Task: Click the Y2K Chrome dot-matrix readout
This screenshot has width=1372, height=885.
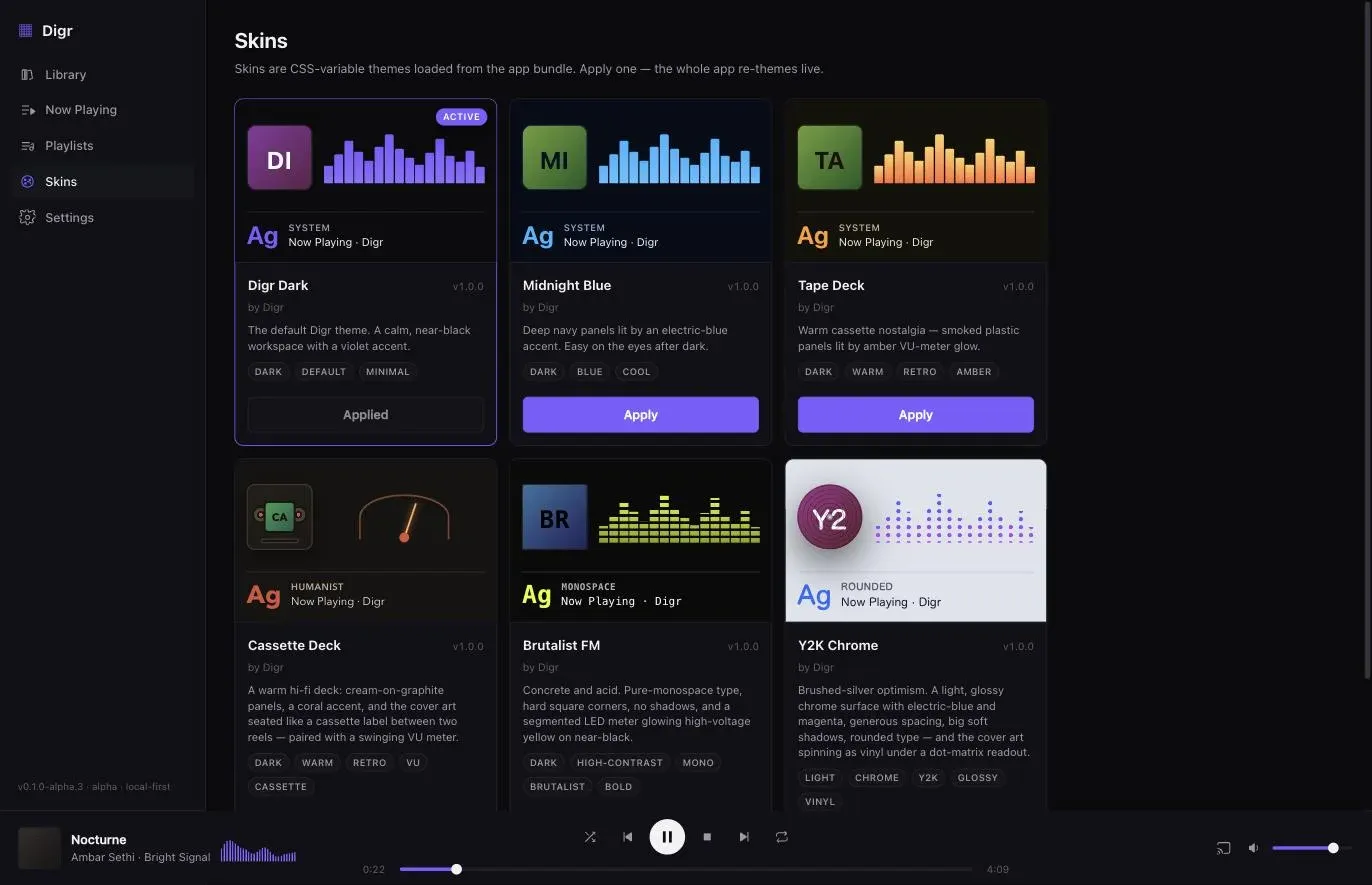Action: point(954,517)
